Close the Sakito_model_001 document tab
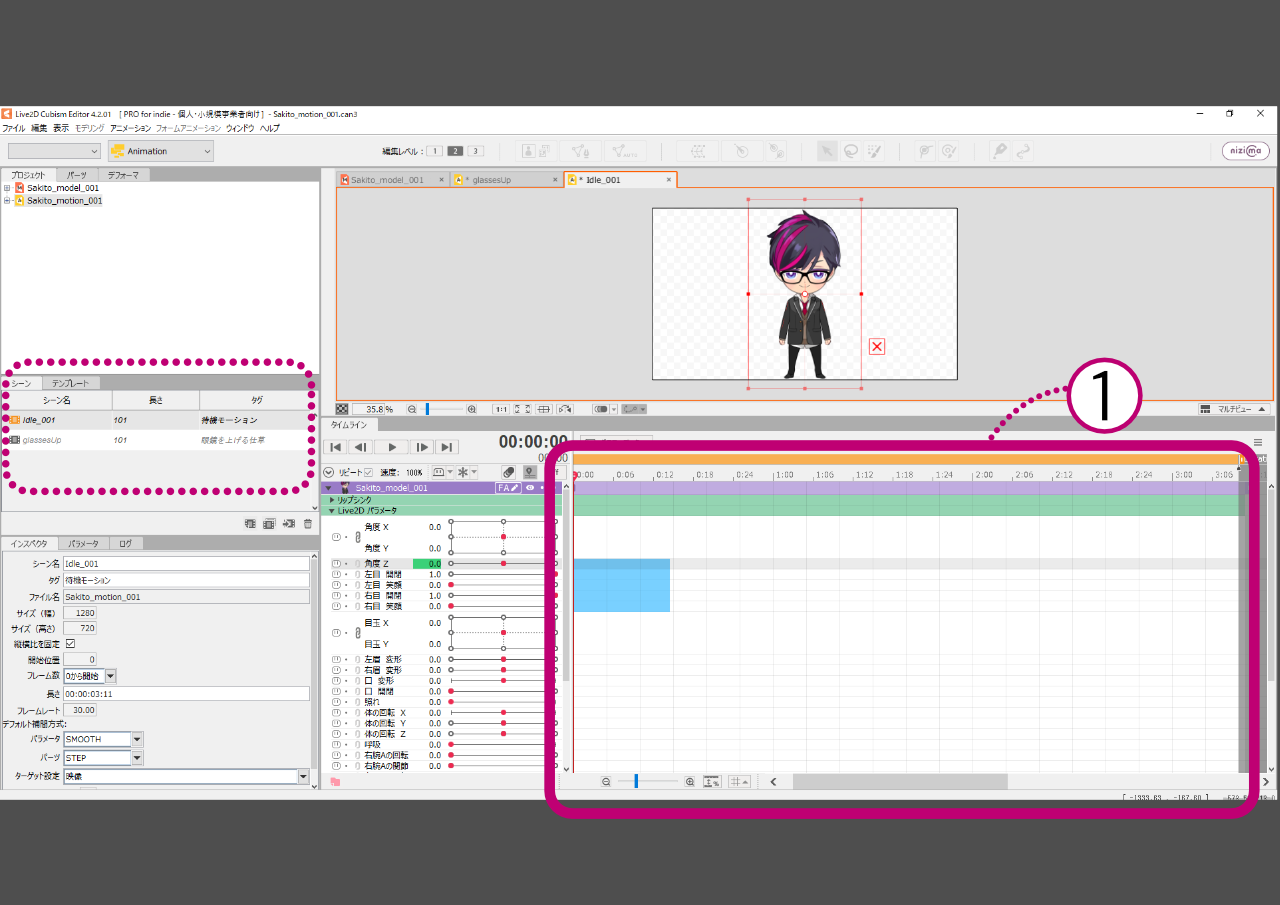Viewport: 1280px width, 905px height. [x=441, y=180]
